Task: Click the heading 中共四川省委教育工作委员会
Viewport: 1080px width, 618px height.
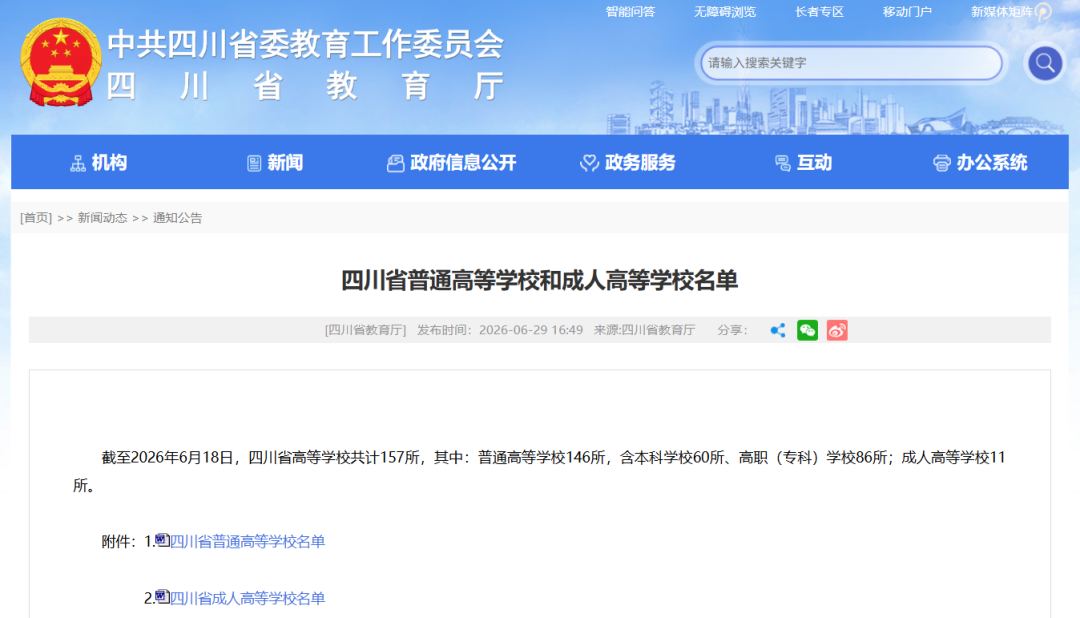Action: 306,44
